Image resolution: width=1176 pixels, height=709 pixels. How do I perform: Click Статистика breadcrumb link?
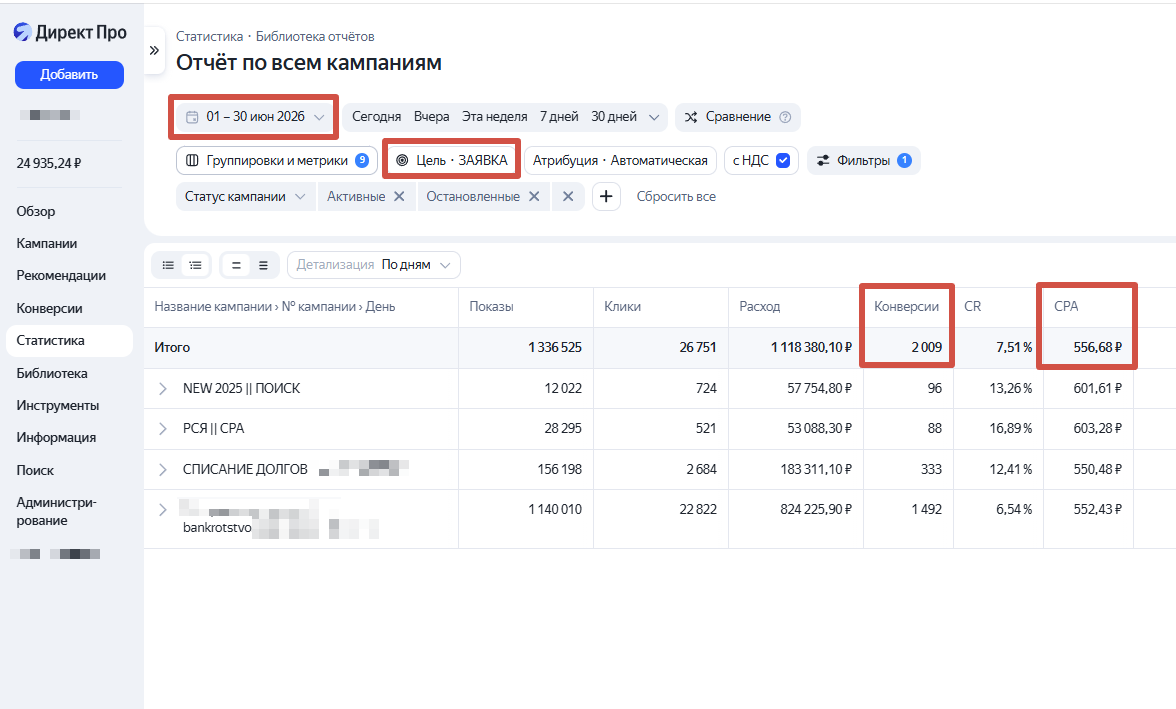click(x=209, y=37)
